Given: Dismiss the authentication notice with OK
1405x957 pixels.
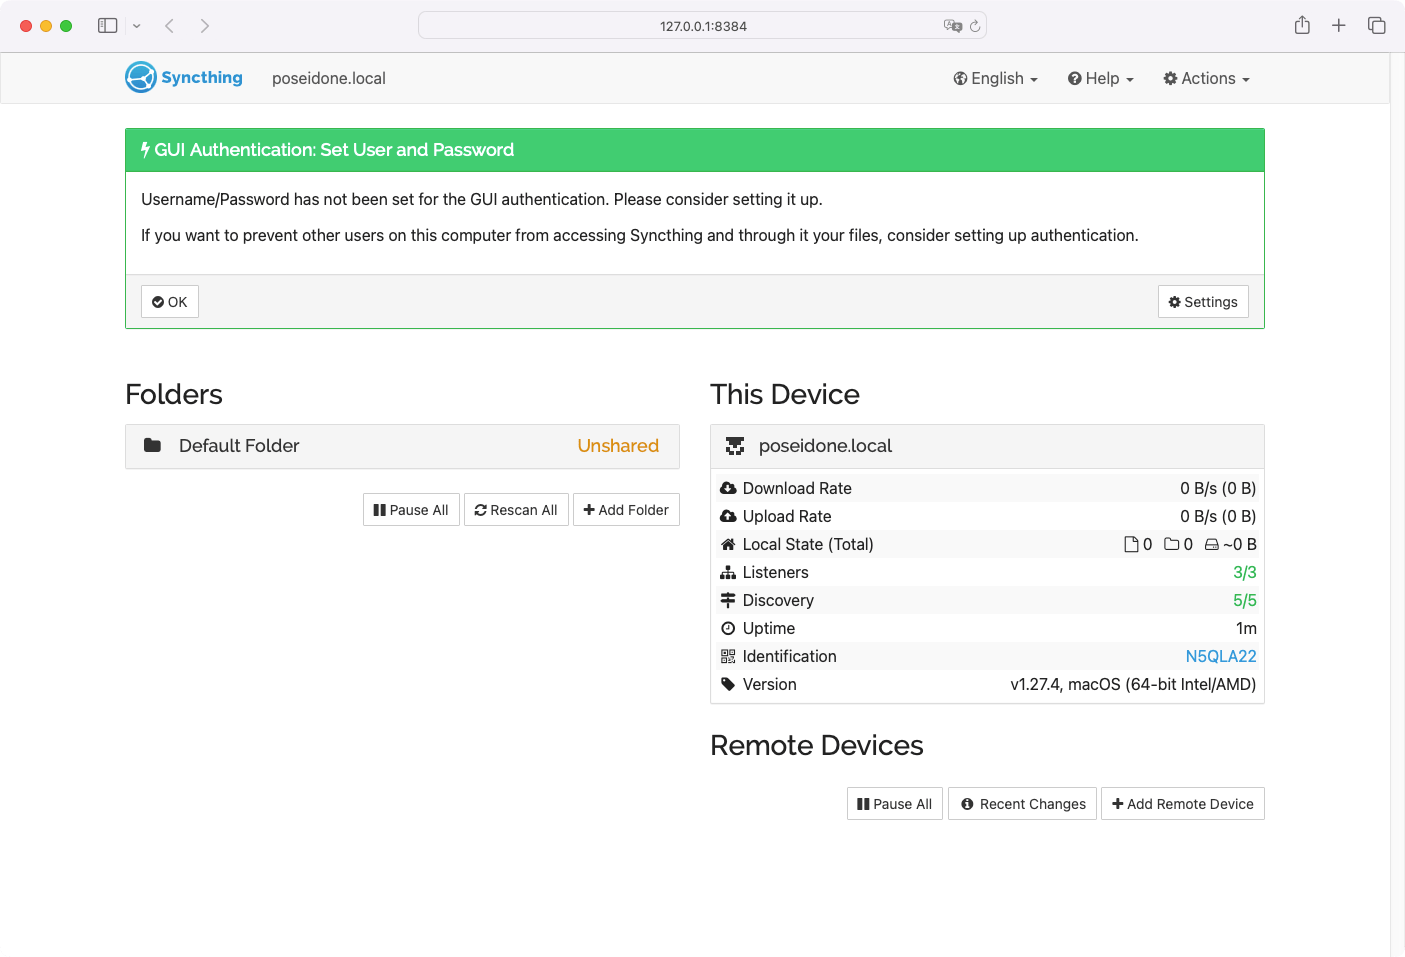Looking at the screenshot, I should 170,302.
